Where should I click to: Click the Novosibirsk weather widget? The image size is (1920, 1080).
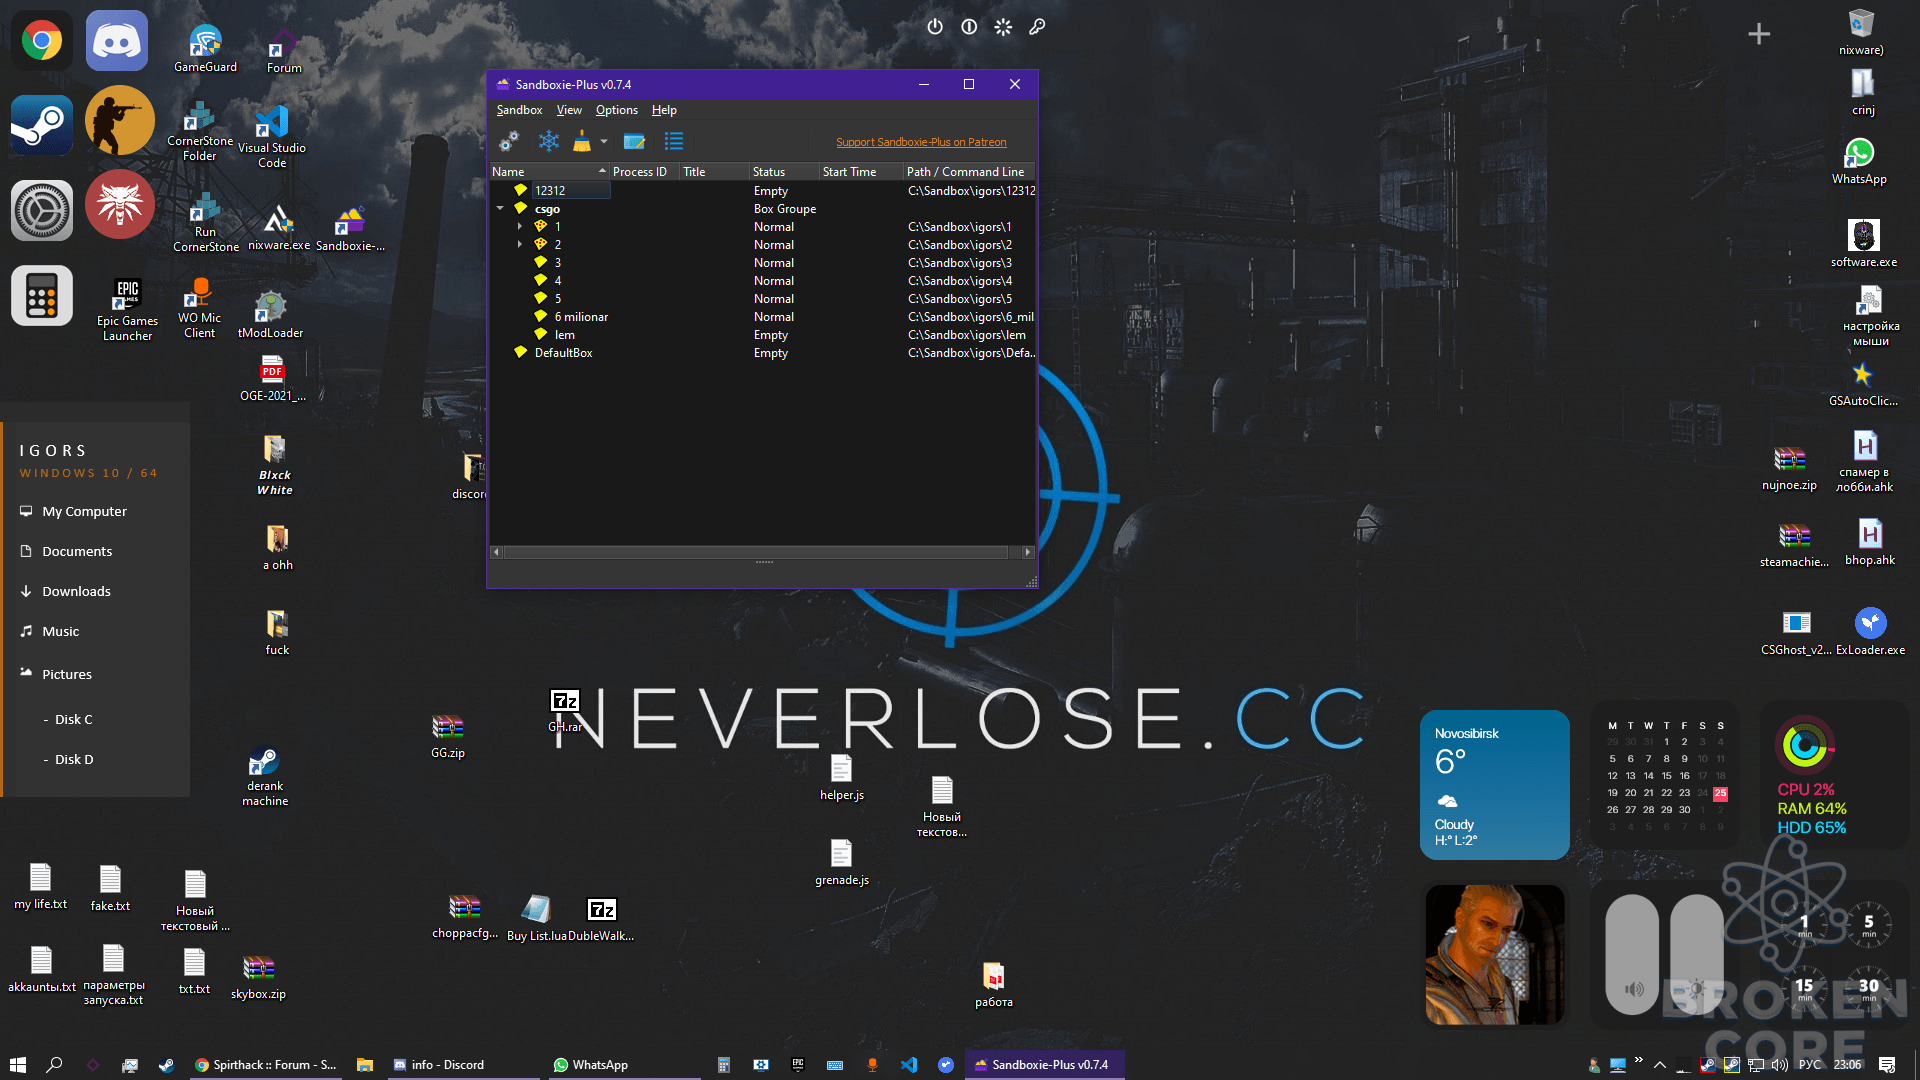coord(1495,785)
